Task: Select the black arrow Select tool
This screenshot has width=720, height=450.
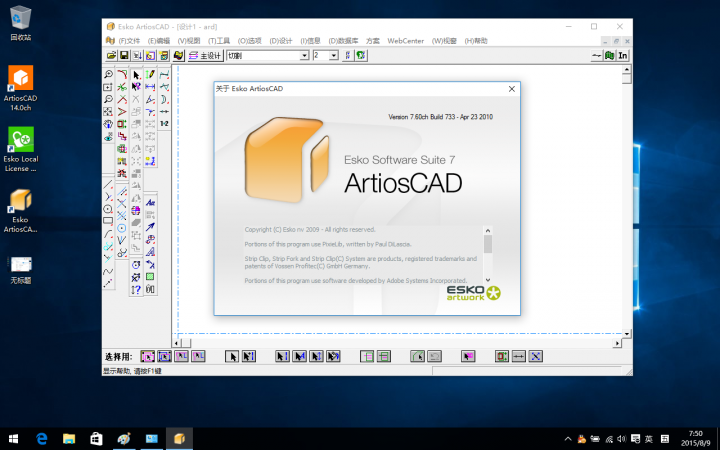Action: point(136,74)
